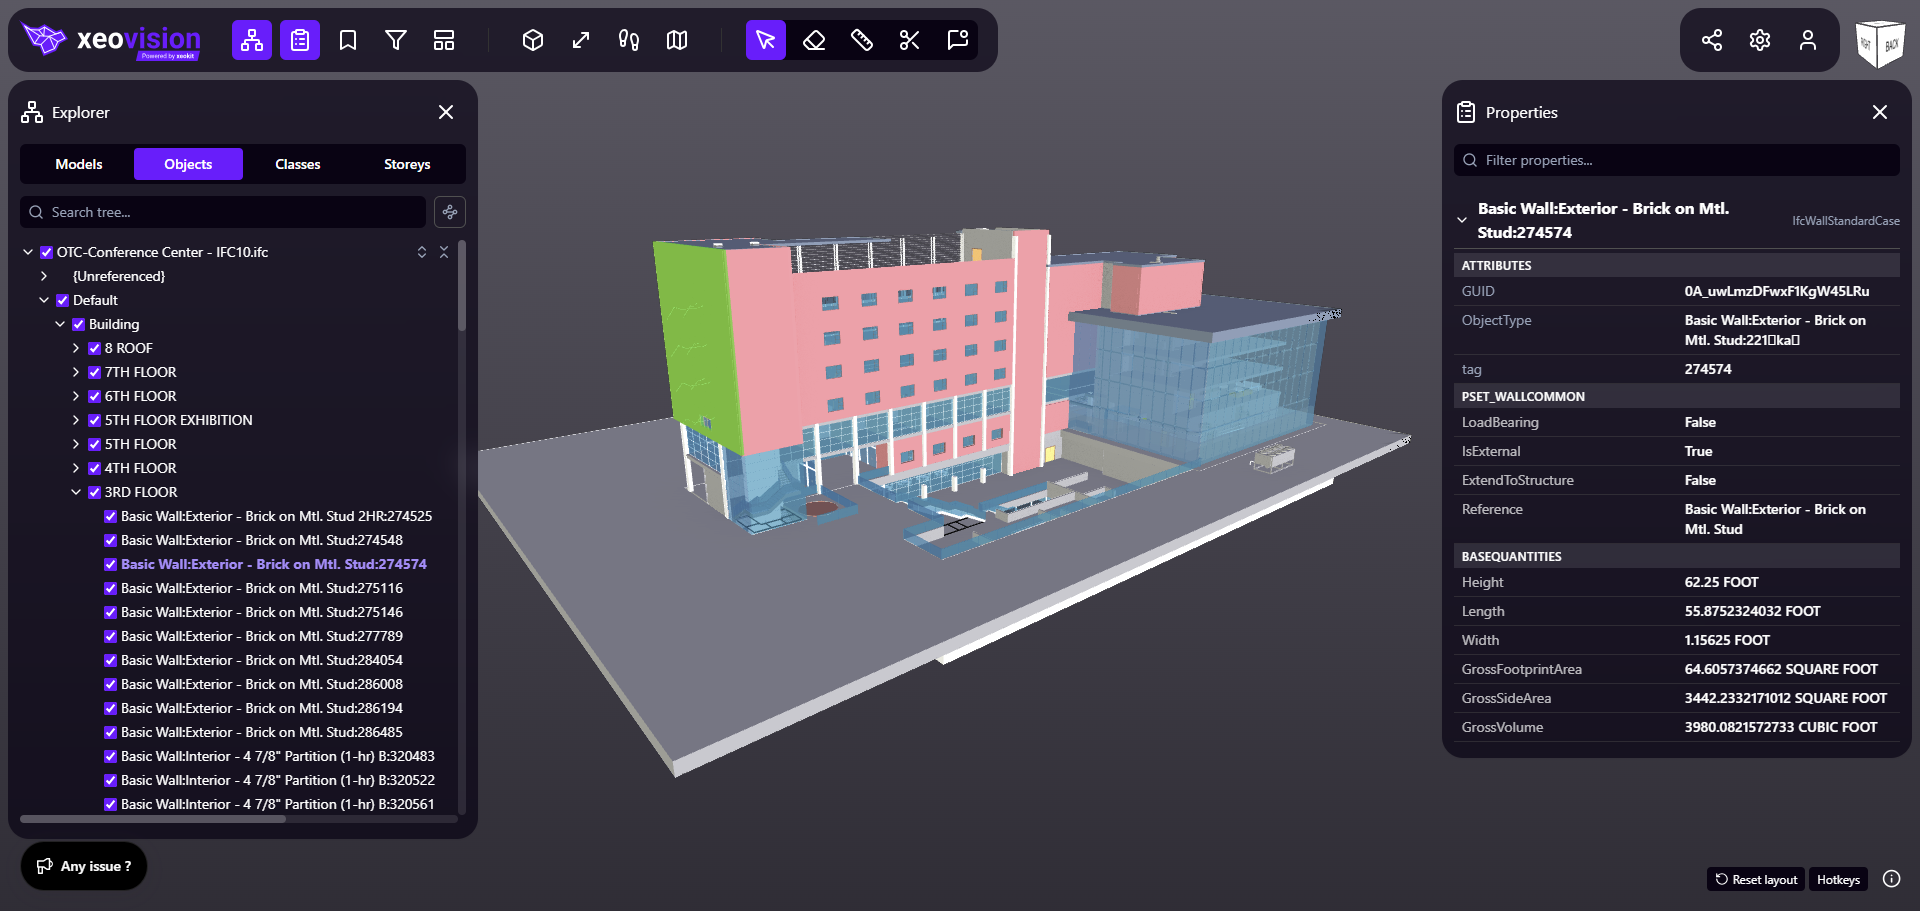Open the floor plan map icon

coord(677,40)
